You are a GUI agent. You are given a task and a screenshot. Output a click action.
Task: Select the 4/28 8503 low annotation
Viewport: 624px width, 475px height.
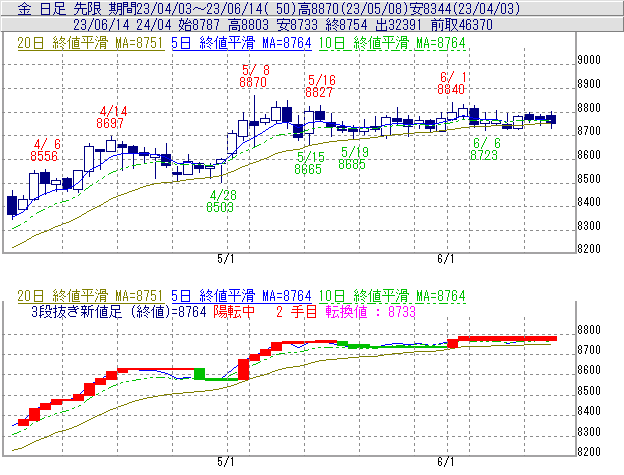tap(221, 201)
